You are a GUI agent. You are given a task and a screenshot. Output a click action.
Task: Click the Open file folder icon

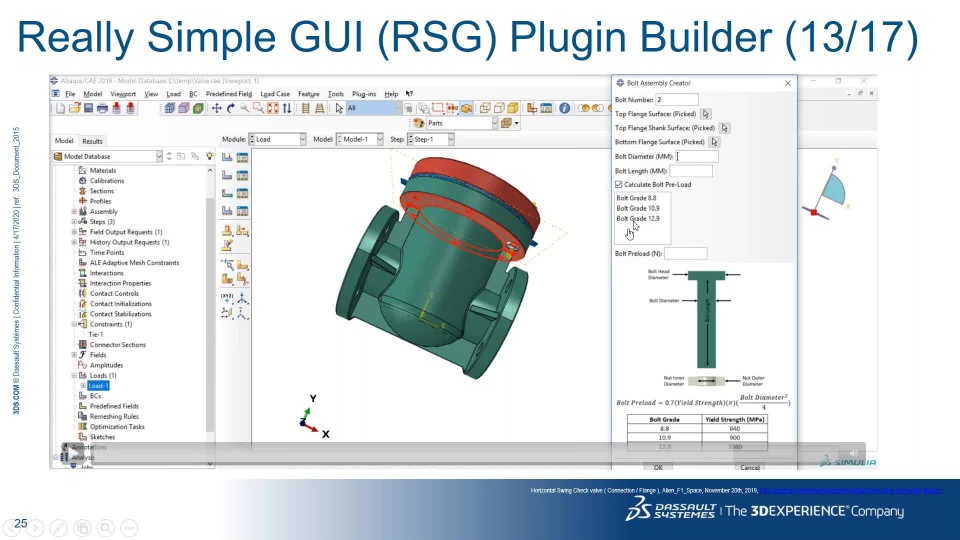pos(74,108)
